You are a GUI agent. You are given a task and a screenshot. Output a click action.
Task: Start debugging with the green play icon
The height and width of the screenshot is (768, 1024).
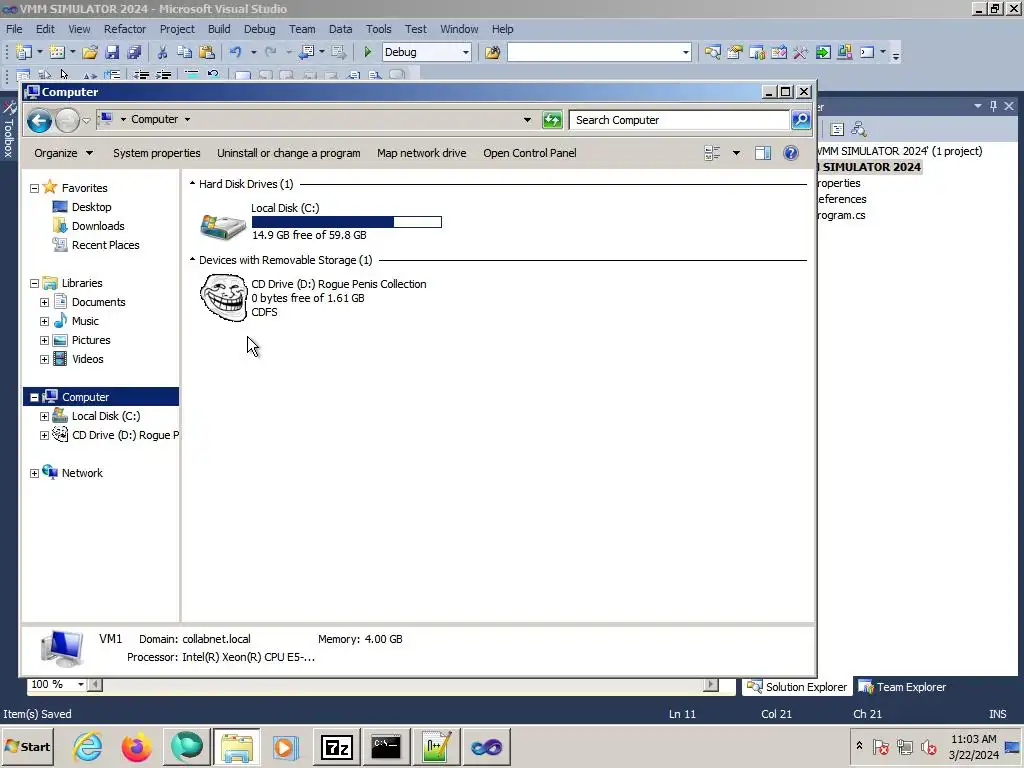(x=367, y=52)
